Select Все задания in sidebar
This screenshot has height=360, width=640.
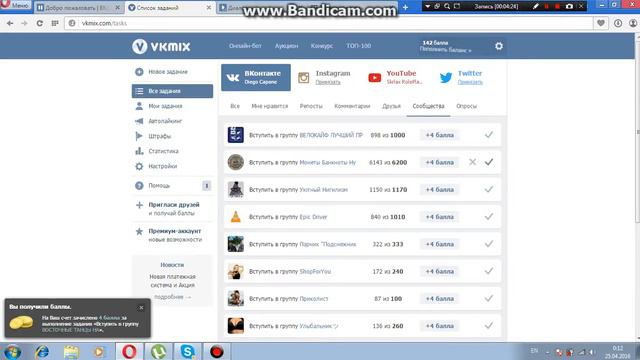[x=172, y=91]
